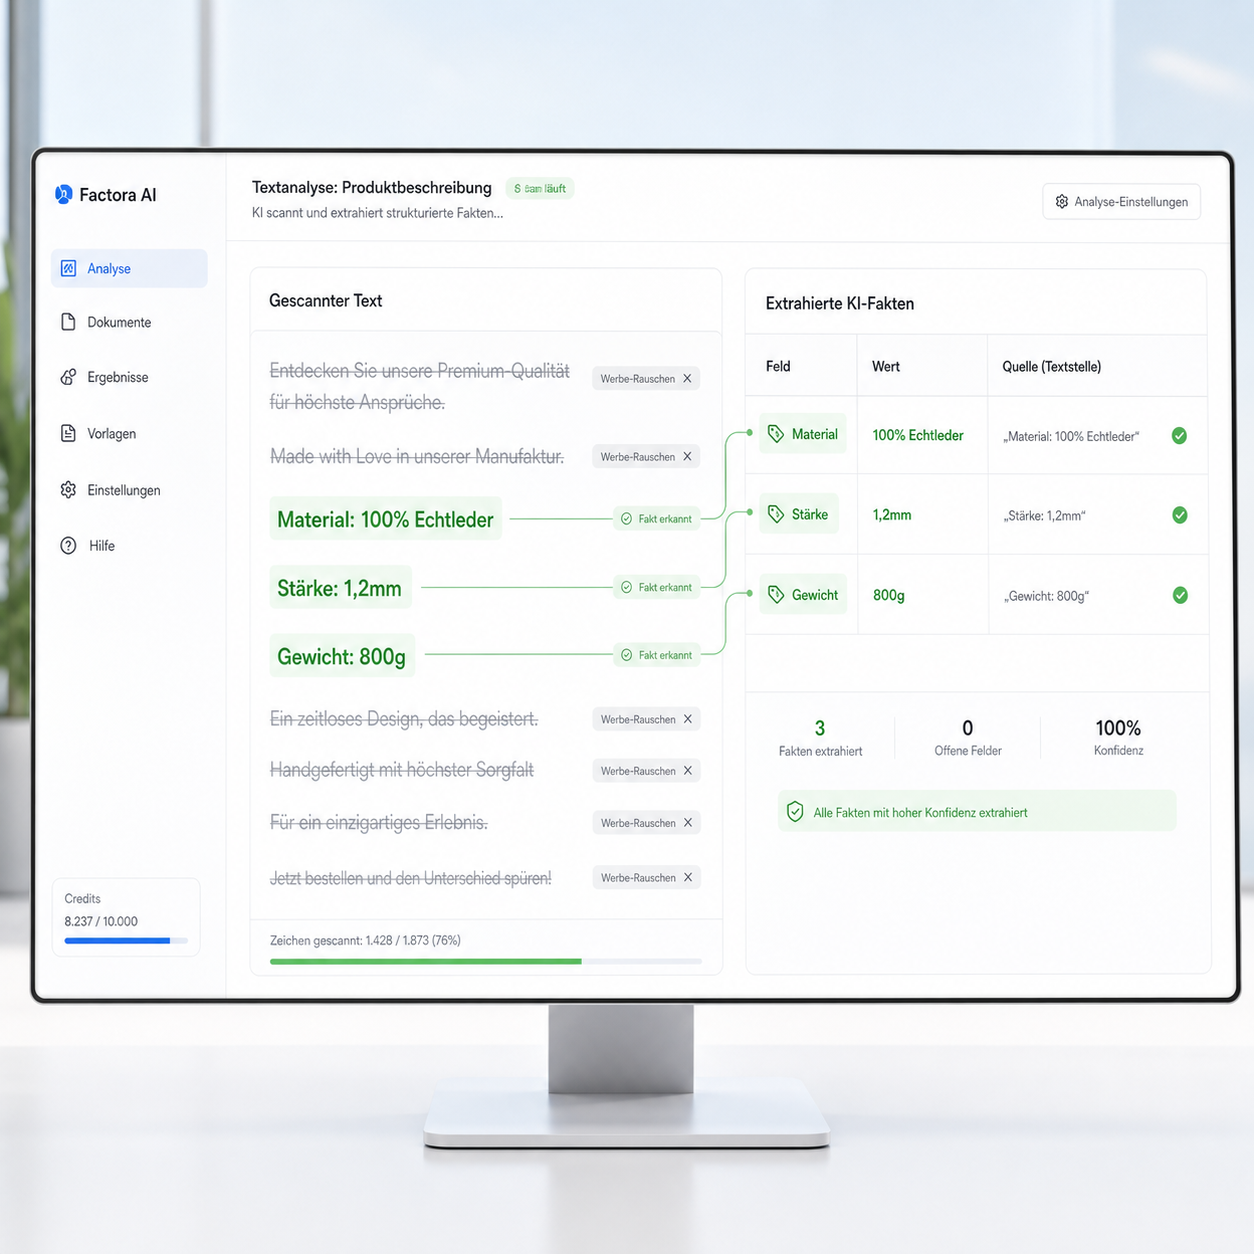Click Fakt erkannt badge next to Gewicht line
This screenshot has width=1254, height=1254.
coord(656,655)
